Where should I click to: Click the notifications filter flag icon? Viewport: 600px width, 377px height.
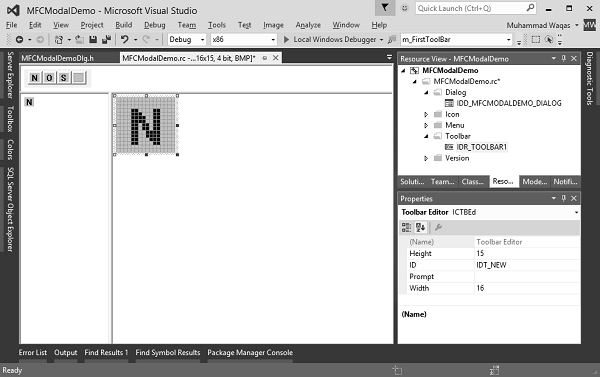click(385, 8)
